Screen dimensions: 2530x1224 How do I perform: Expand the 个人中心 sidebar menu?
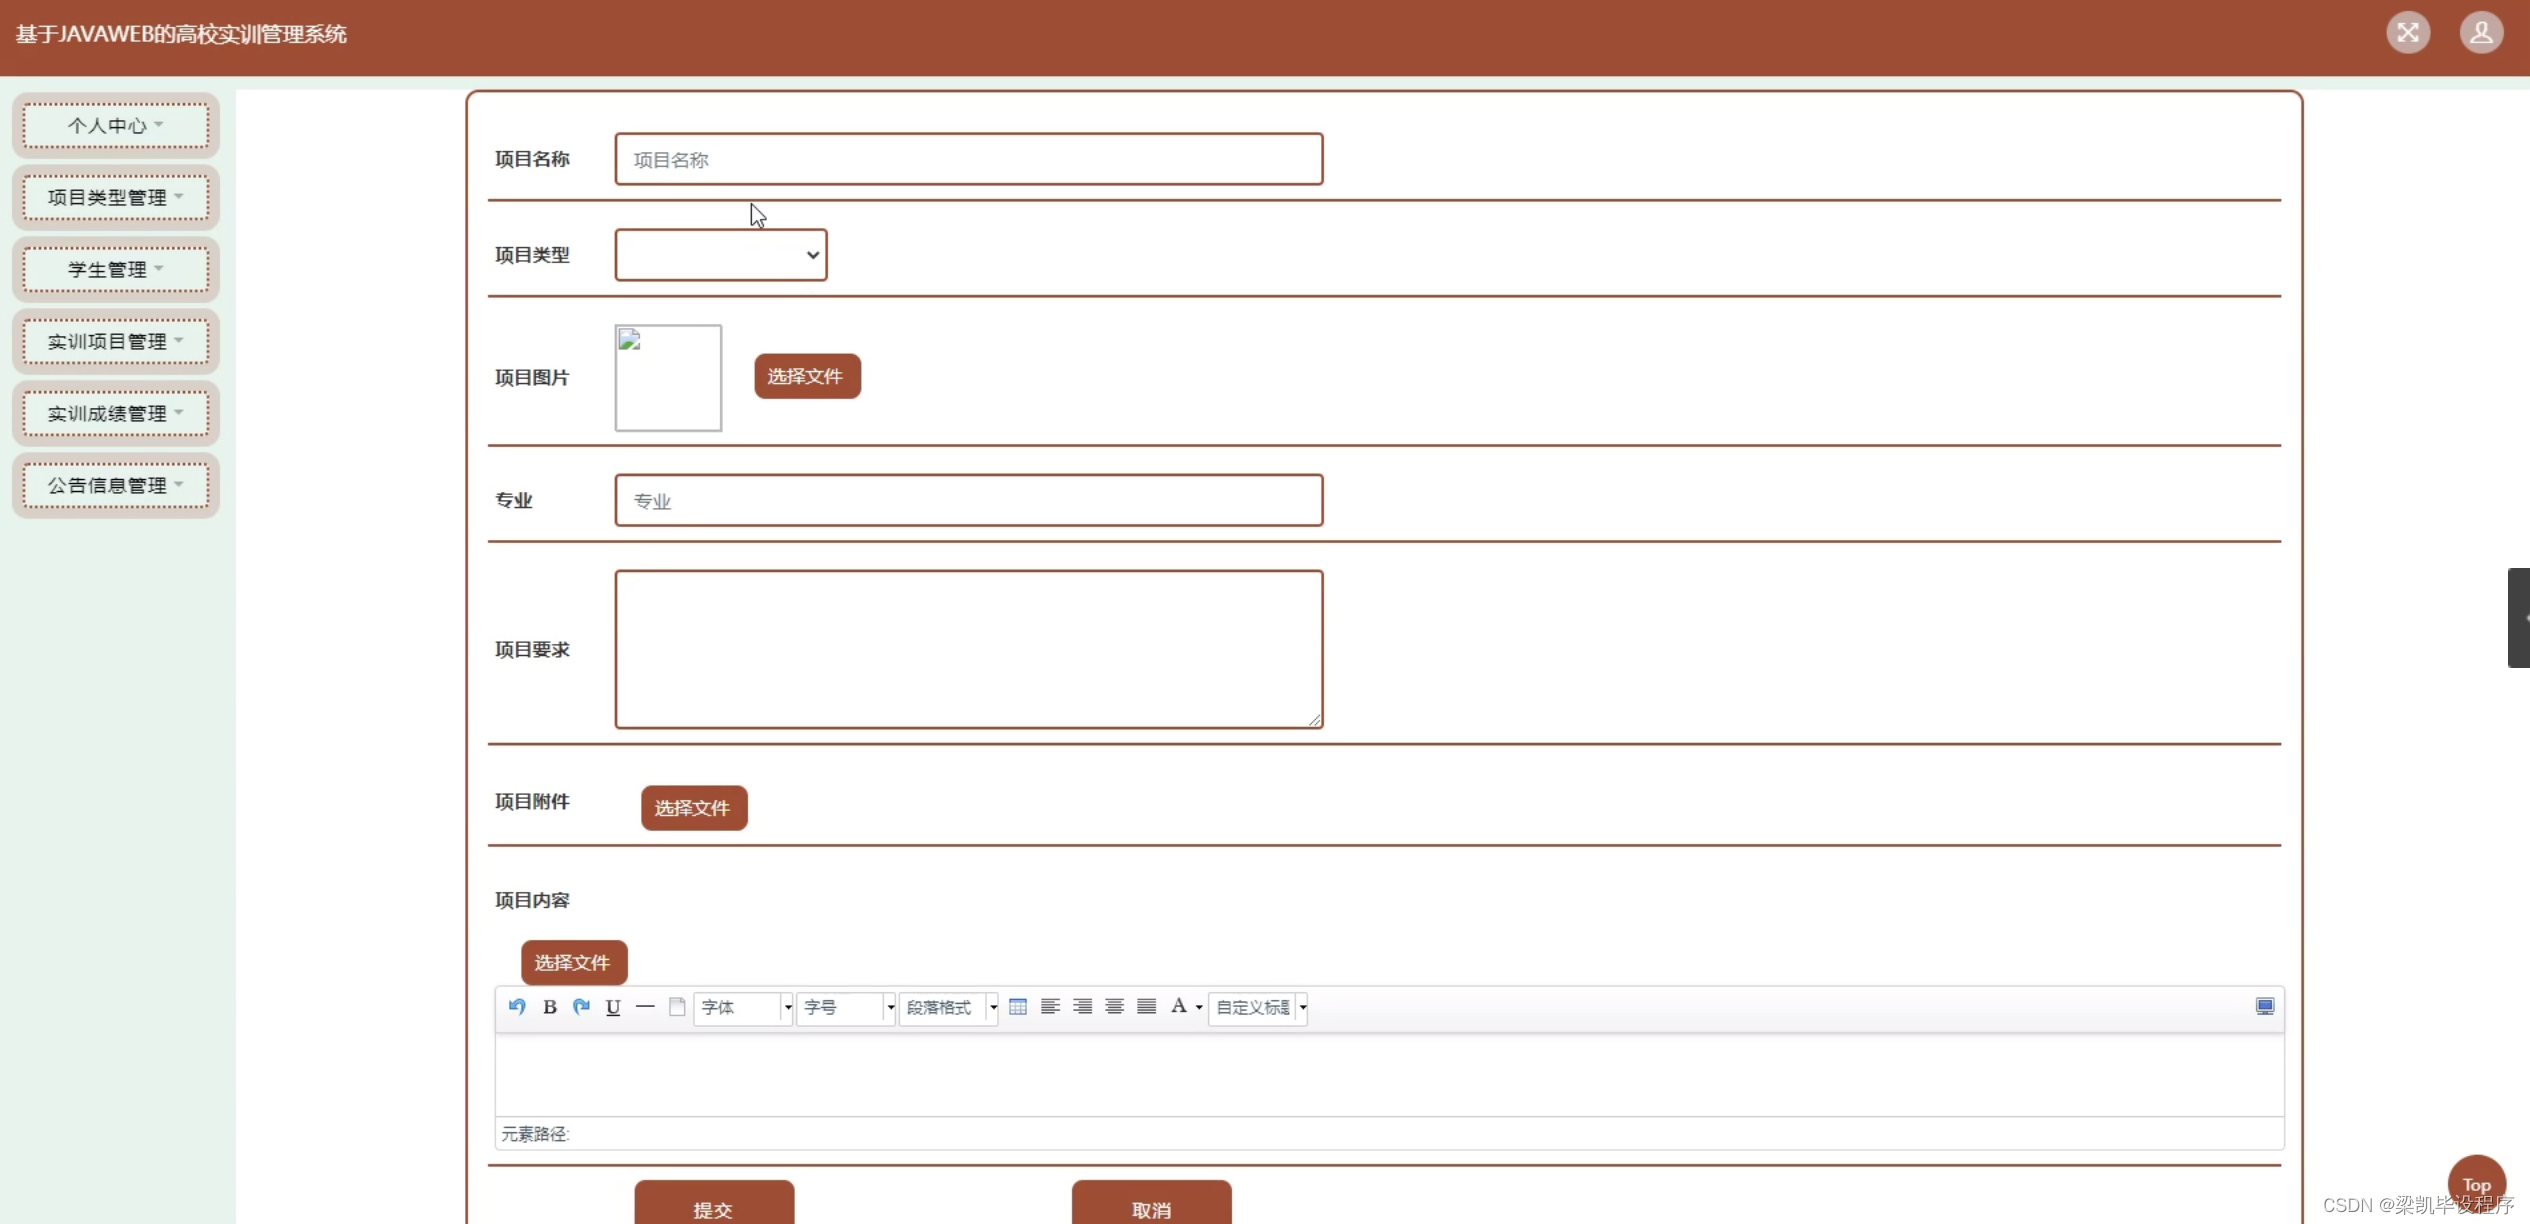116,126
